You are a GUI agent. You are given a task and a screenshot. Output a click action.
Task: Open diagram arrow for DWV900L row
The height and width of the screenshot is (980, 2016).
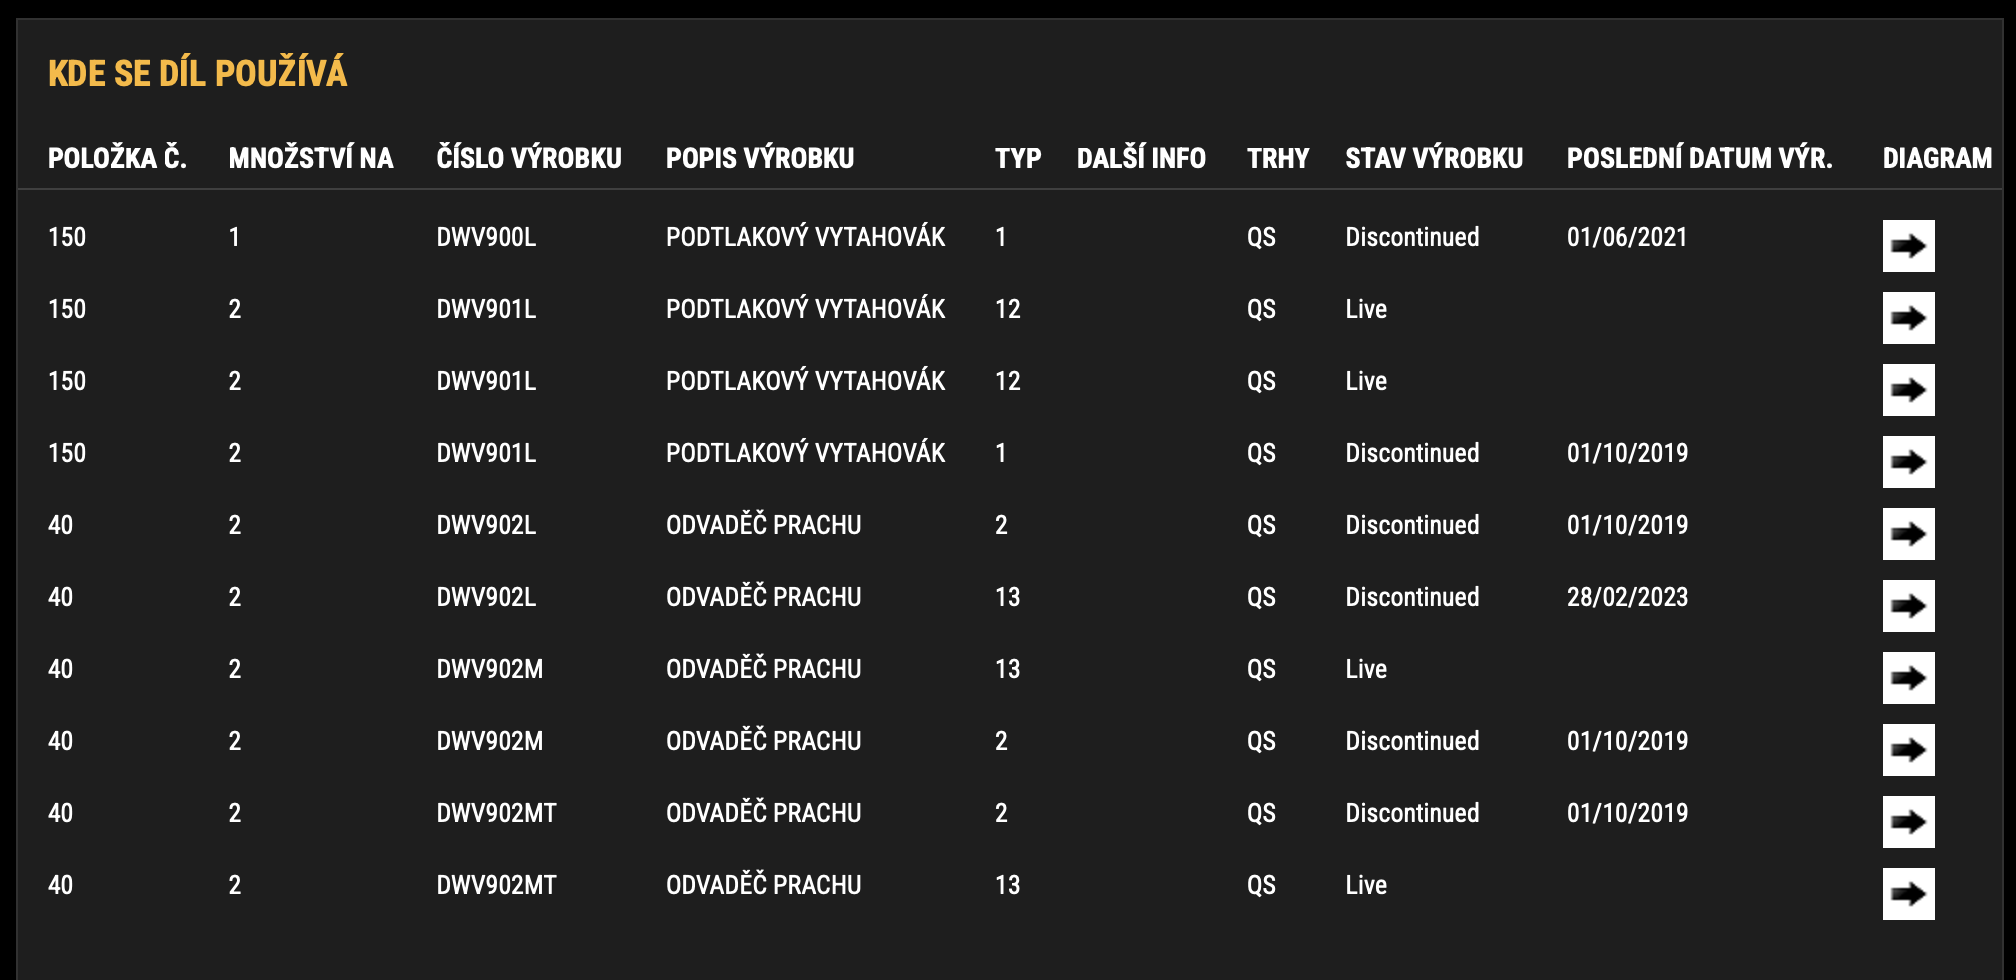pyautogui.click(x=1908, y=246)
